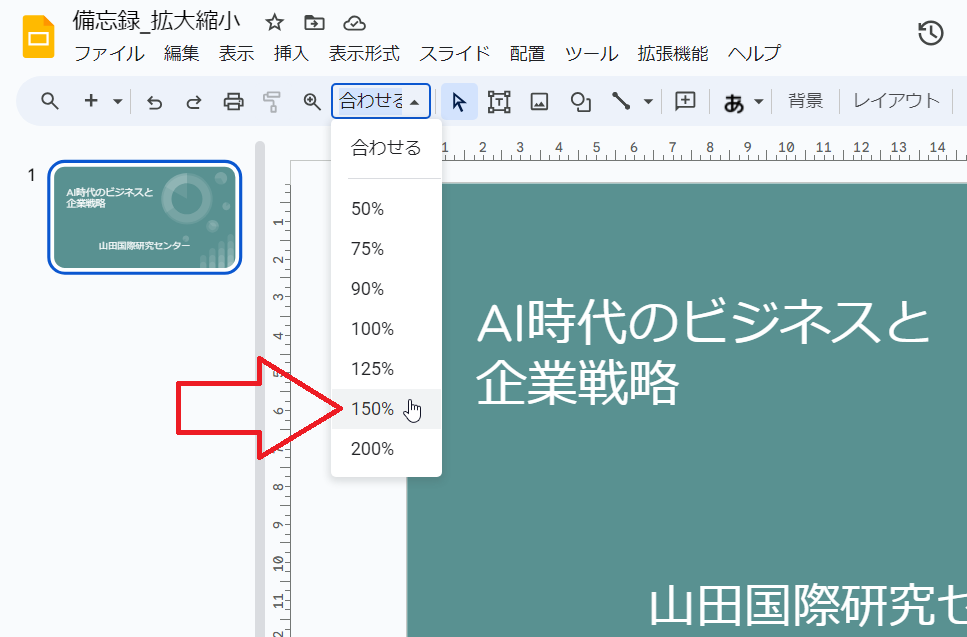Open the shapes tool icon
Screen dimensions: 967x637
580,102
